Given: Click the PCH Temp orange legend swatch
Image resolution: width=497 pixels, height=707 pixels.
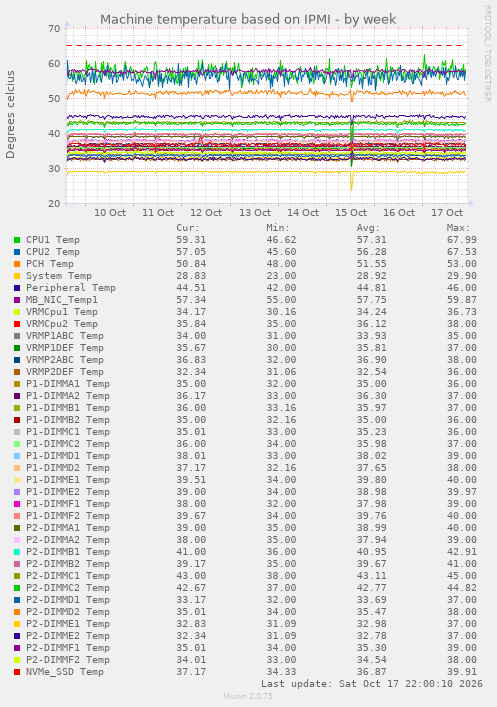Looking at the screenshot, I should tap(17, 264).
